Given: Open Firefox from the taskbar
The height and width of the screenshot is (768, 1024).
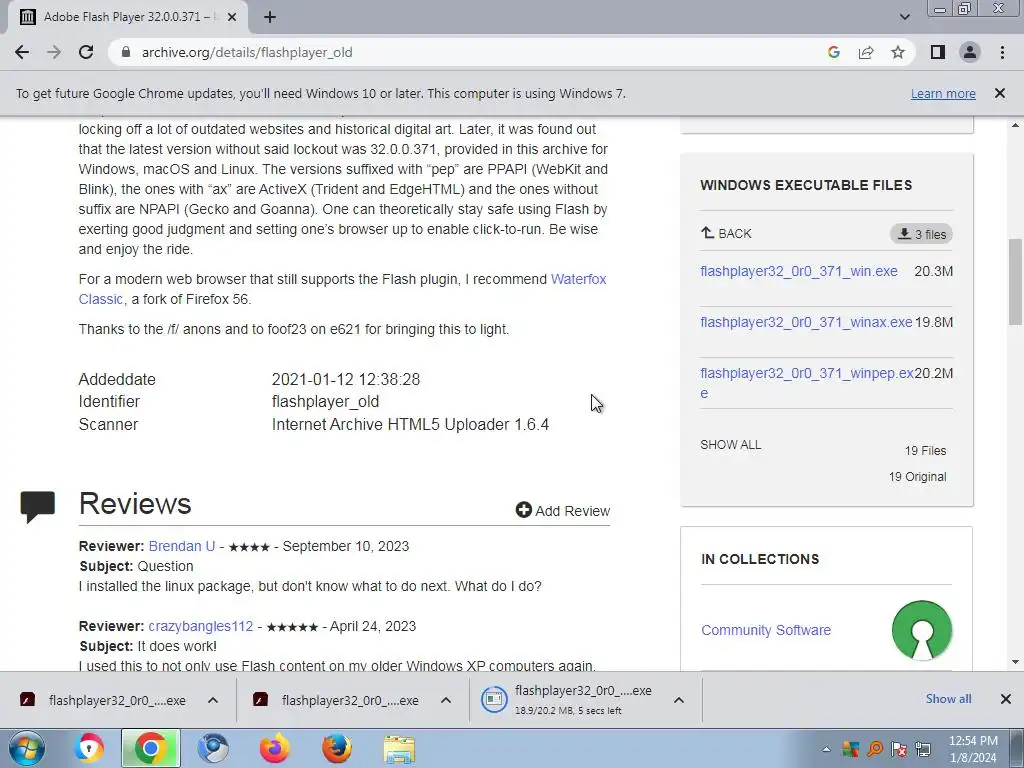Looking at the screenshot, I should click(x=274, y=748).
